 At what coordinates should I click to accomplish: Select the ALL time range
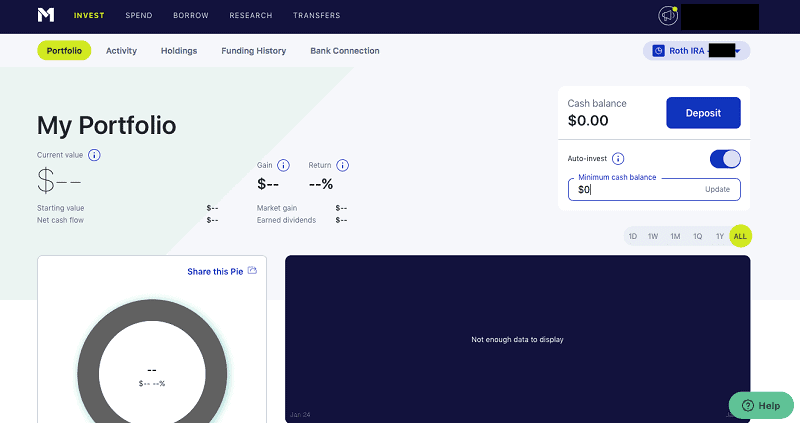(740, 236)
